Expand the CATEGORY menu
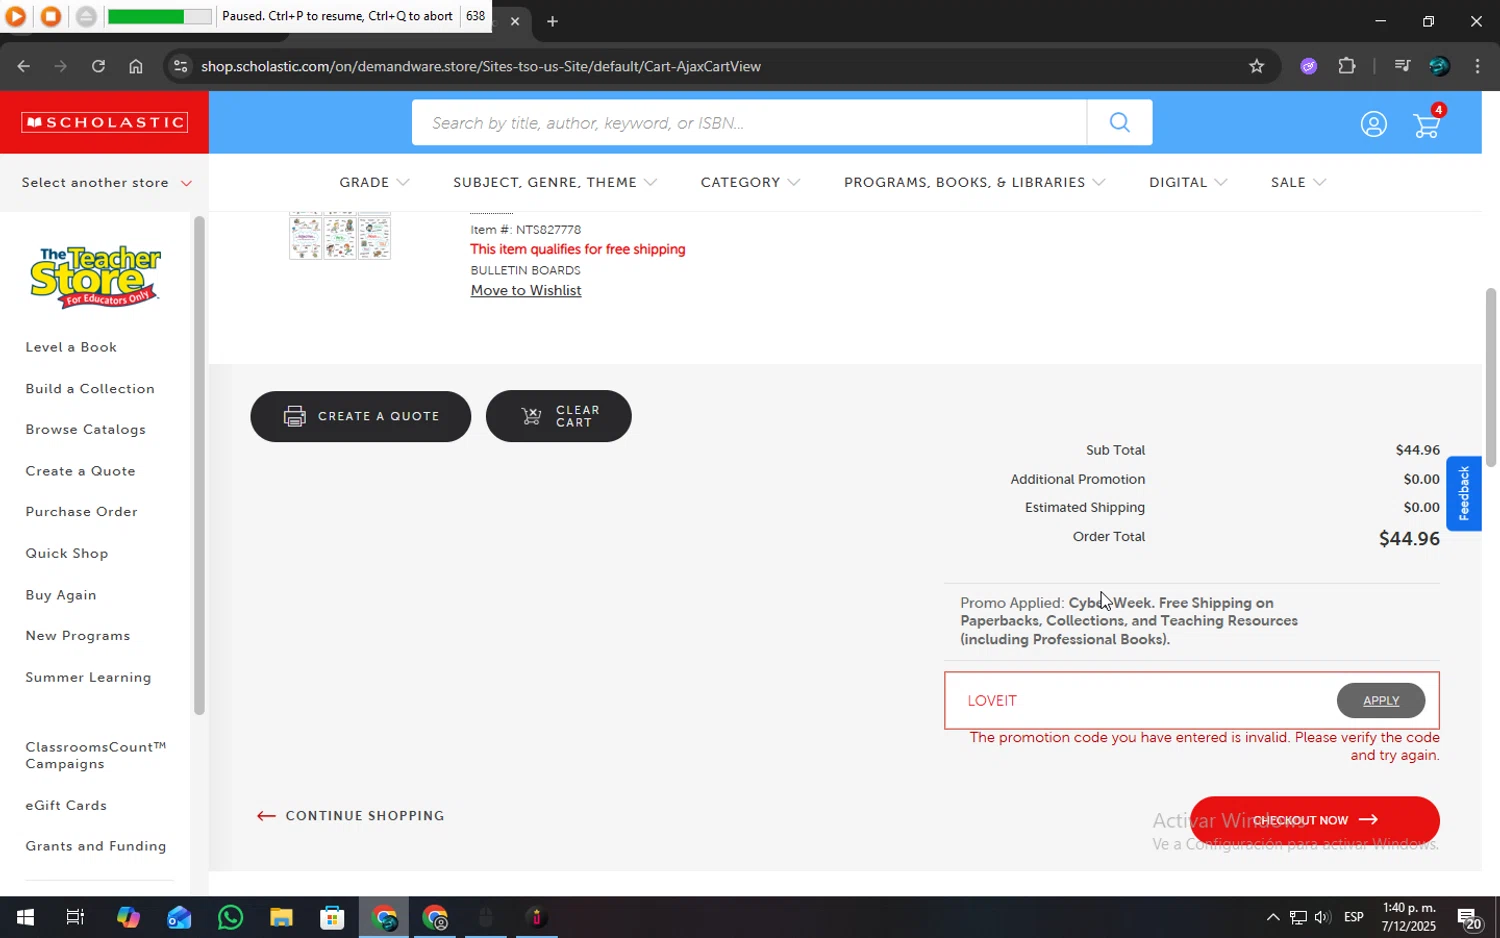Image resolution: width=1500 pixels, height=938 pixels. (750, 182)
